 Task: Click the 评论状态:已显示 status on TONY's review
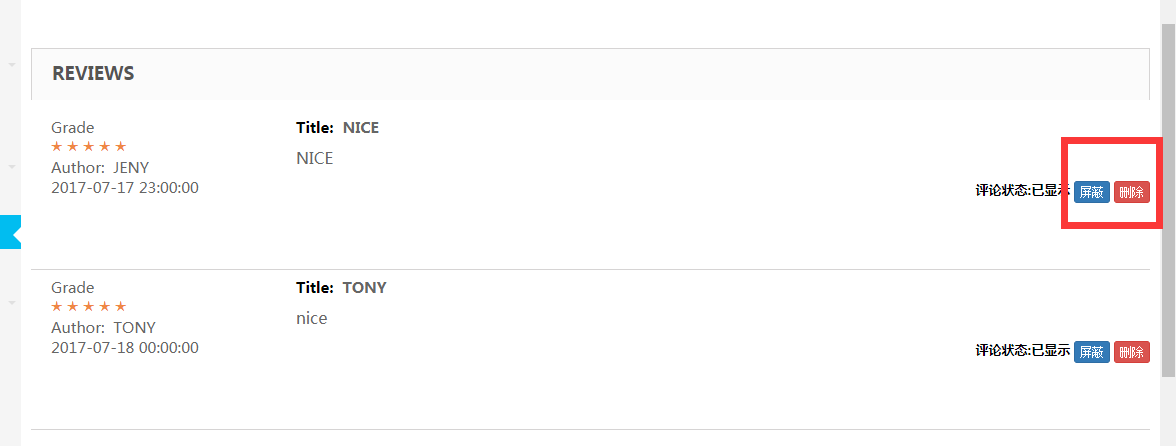(1022, 351)
